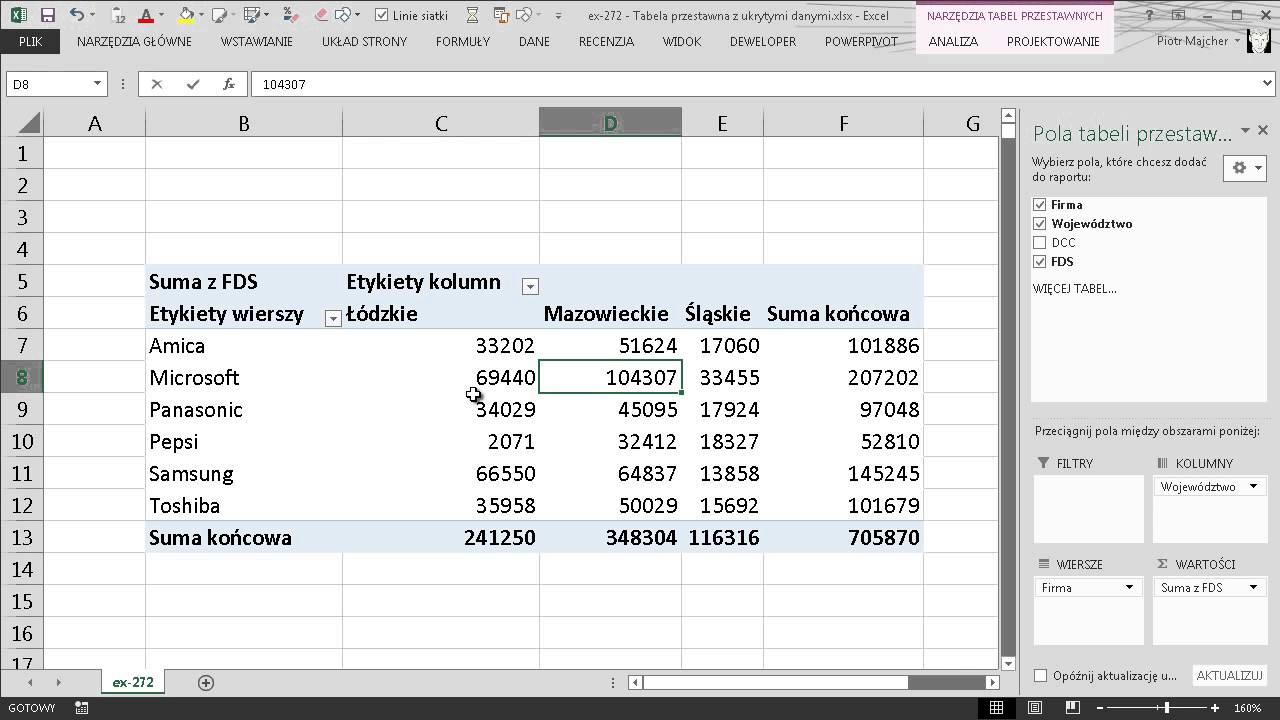The width and height of the screenshot is (1280, 720).
Task: Uncheck the FDS field checkbox
Action: [x=1040, y=261]
